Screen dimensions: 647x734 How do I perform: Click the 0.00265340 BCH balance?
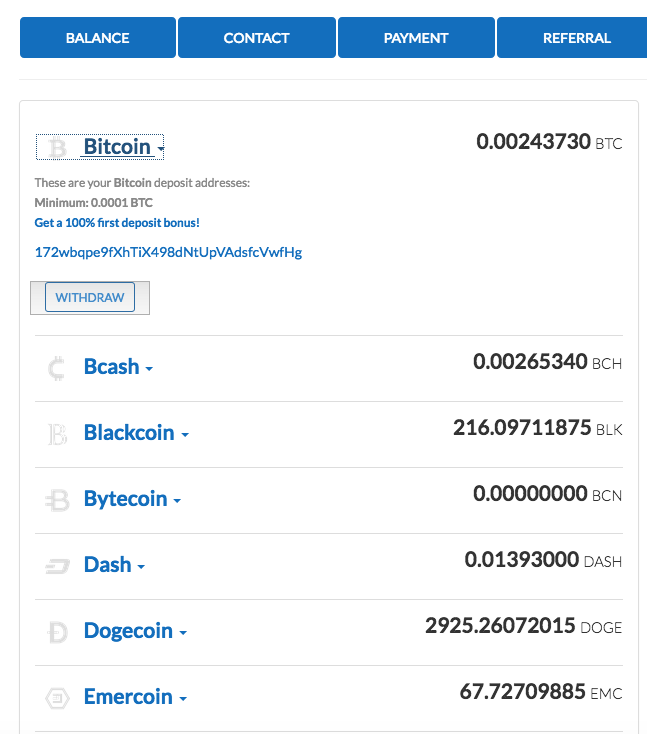[548, 362]
